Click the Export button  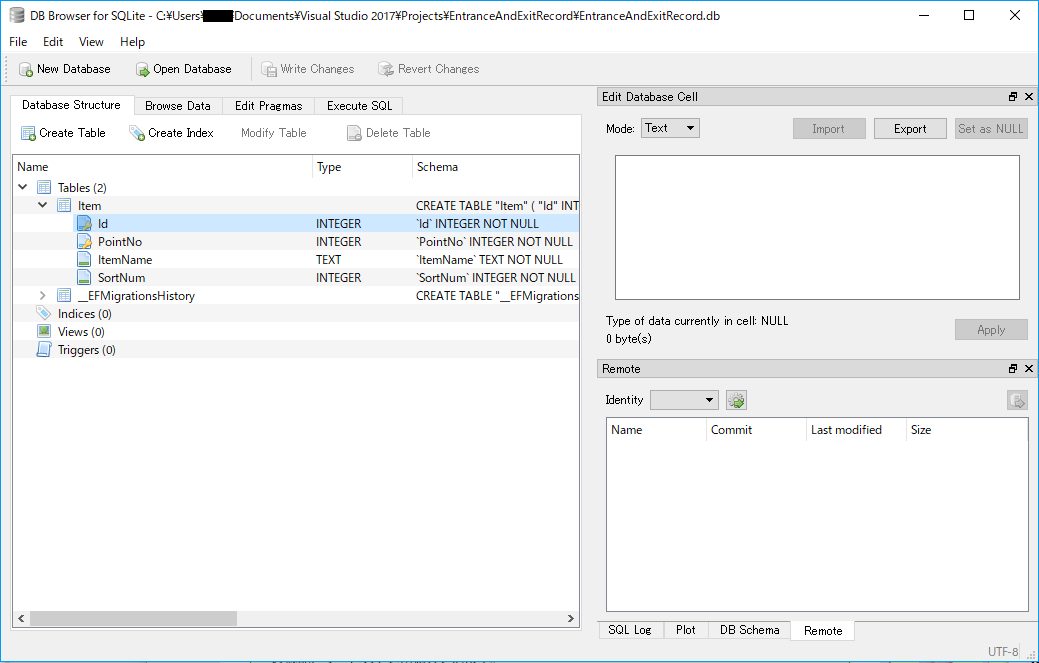coord(909,128)
